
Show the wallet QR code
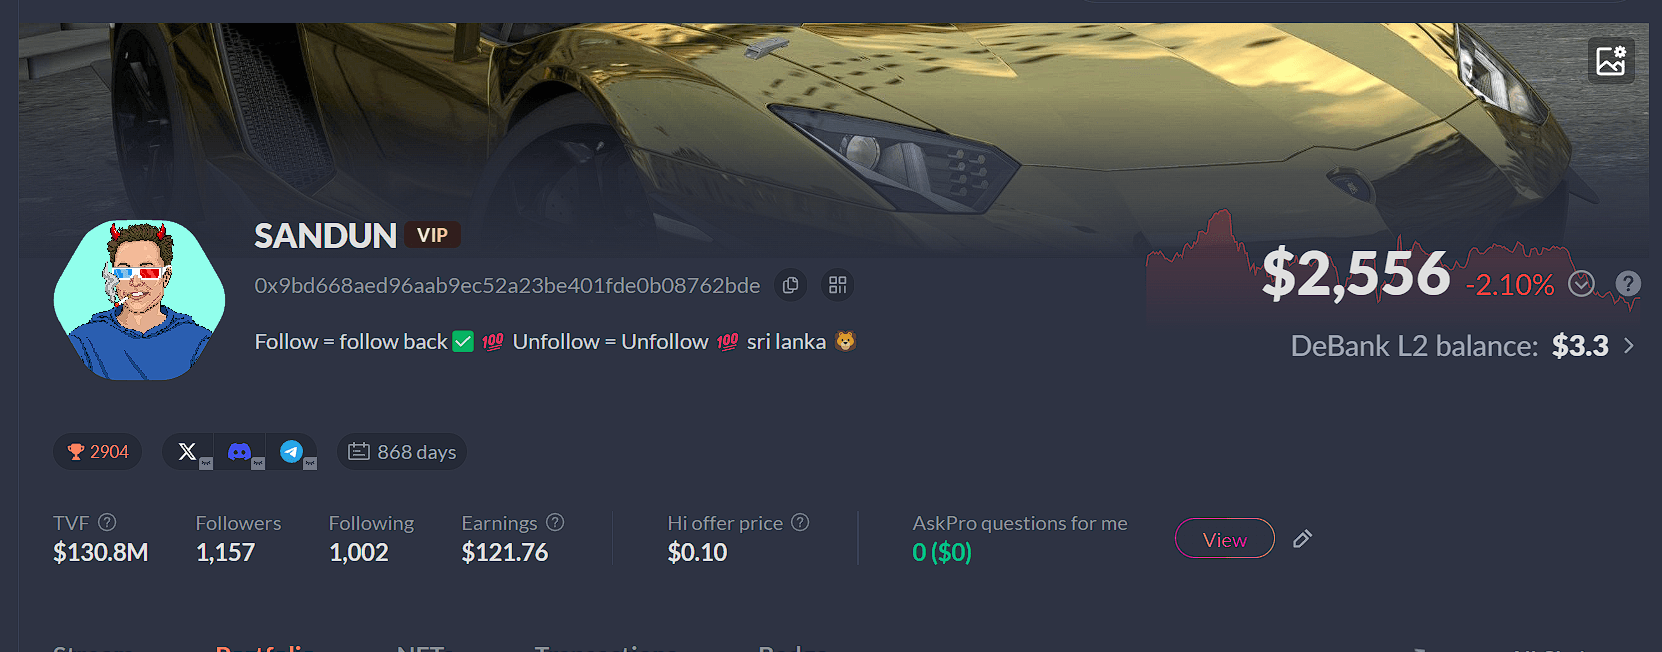(838, 285)
